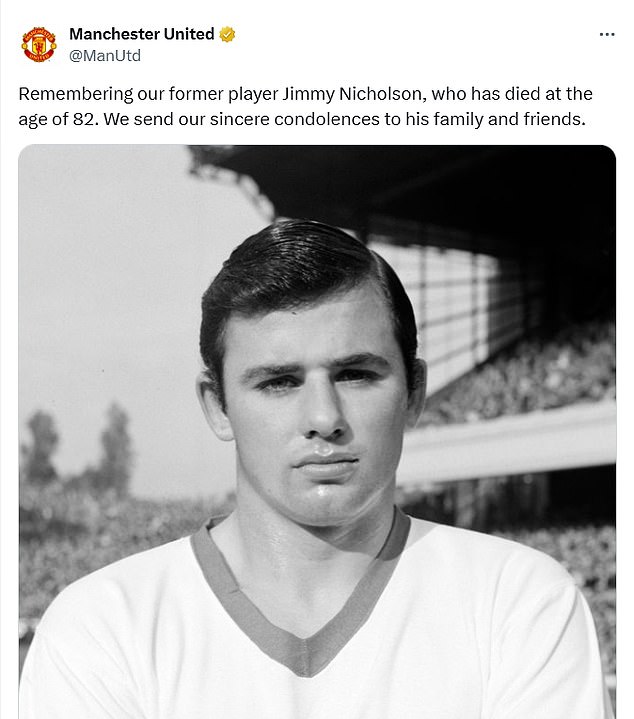
Task: Open the black-and-white player photo
Action: pos(317,430)
